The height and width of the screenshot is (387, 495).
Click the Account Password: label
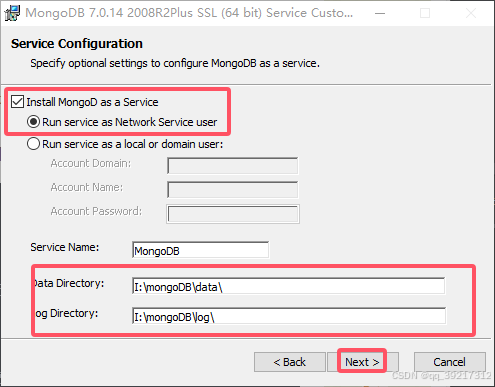pos(96,211)
